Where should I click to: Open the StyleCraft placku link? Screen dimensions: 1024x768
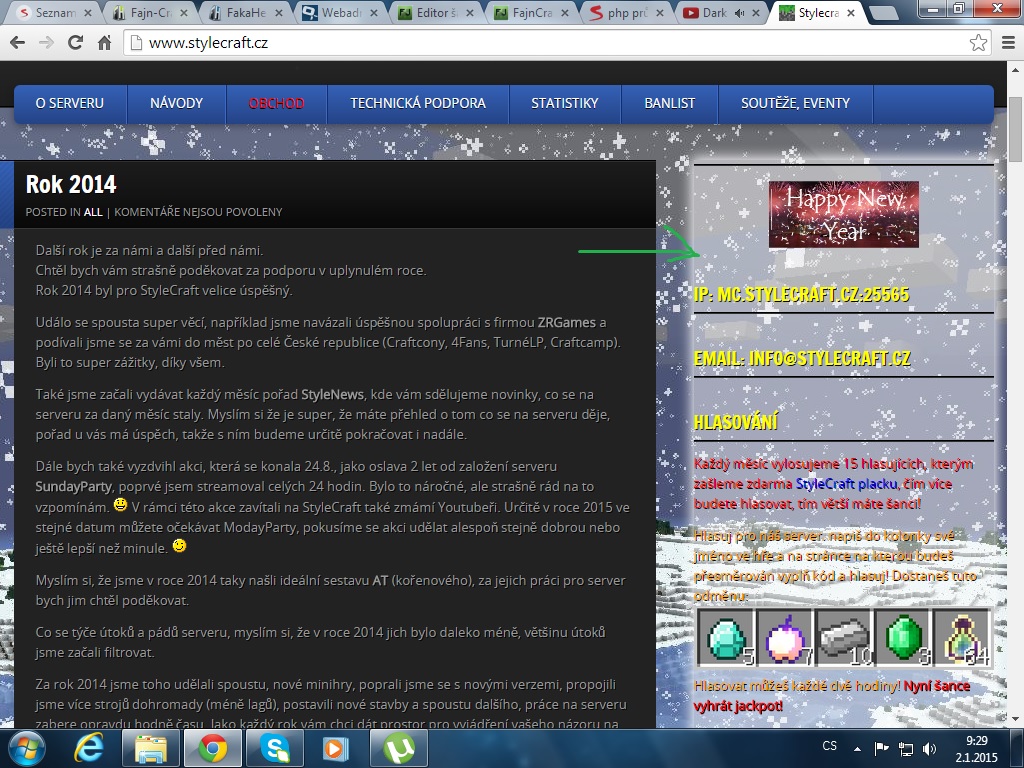pyautogui.click(x=847, y=484)
